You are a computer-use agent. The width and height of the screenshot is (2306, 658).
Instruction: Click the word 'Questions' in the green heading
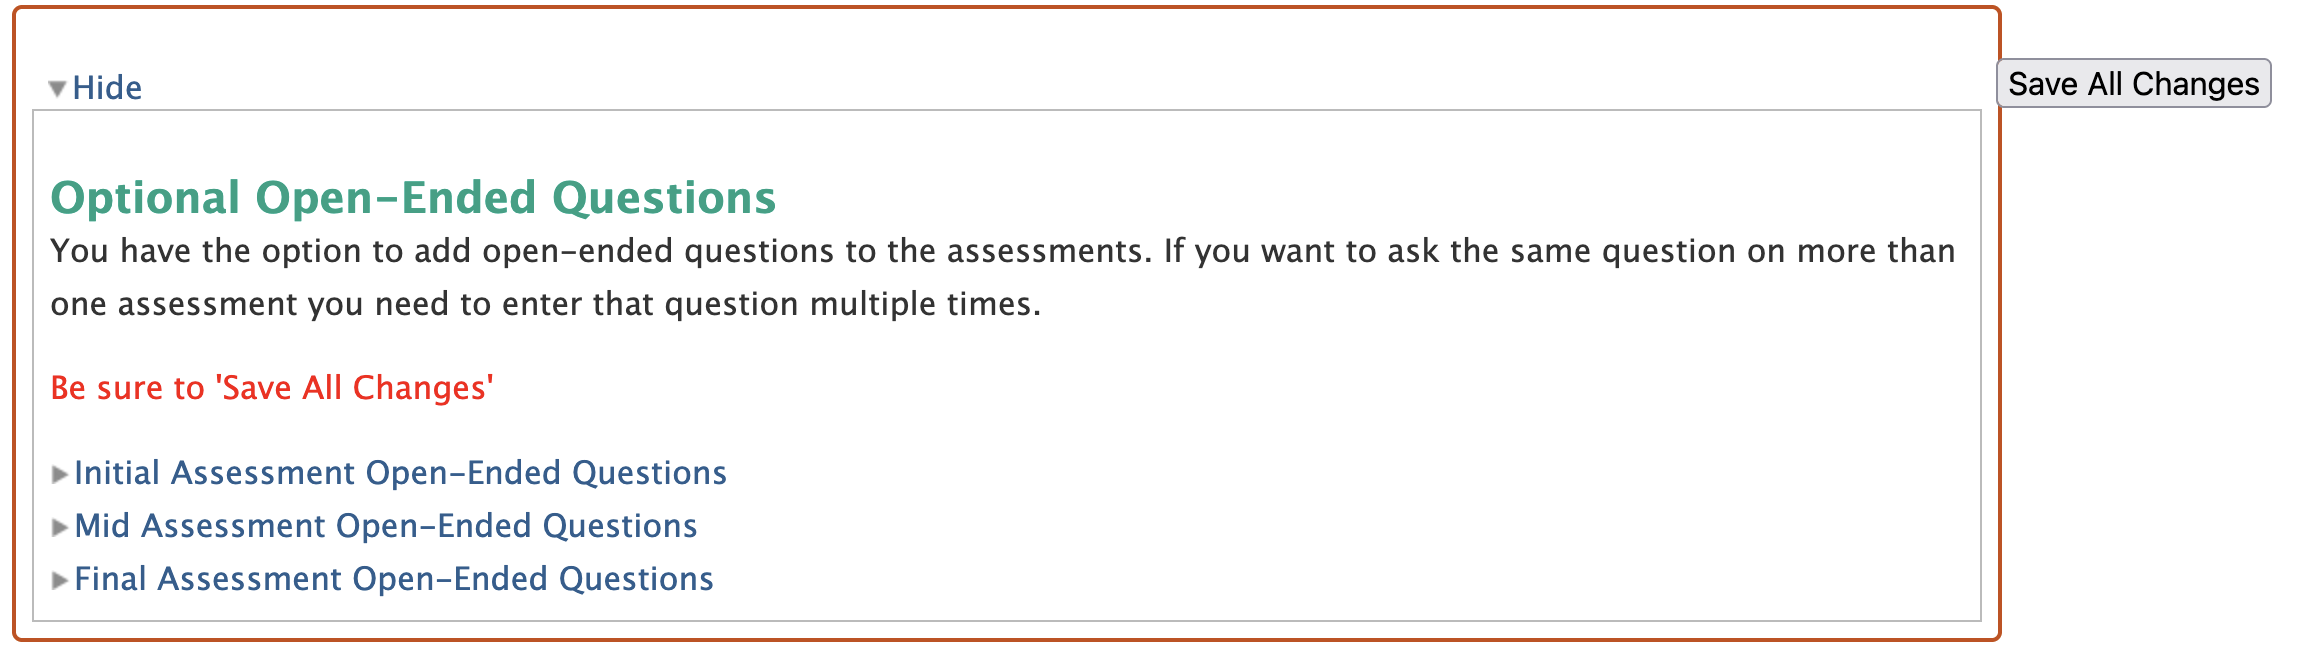click(664, 198)
